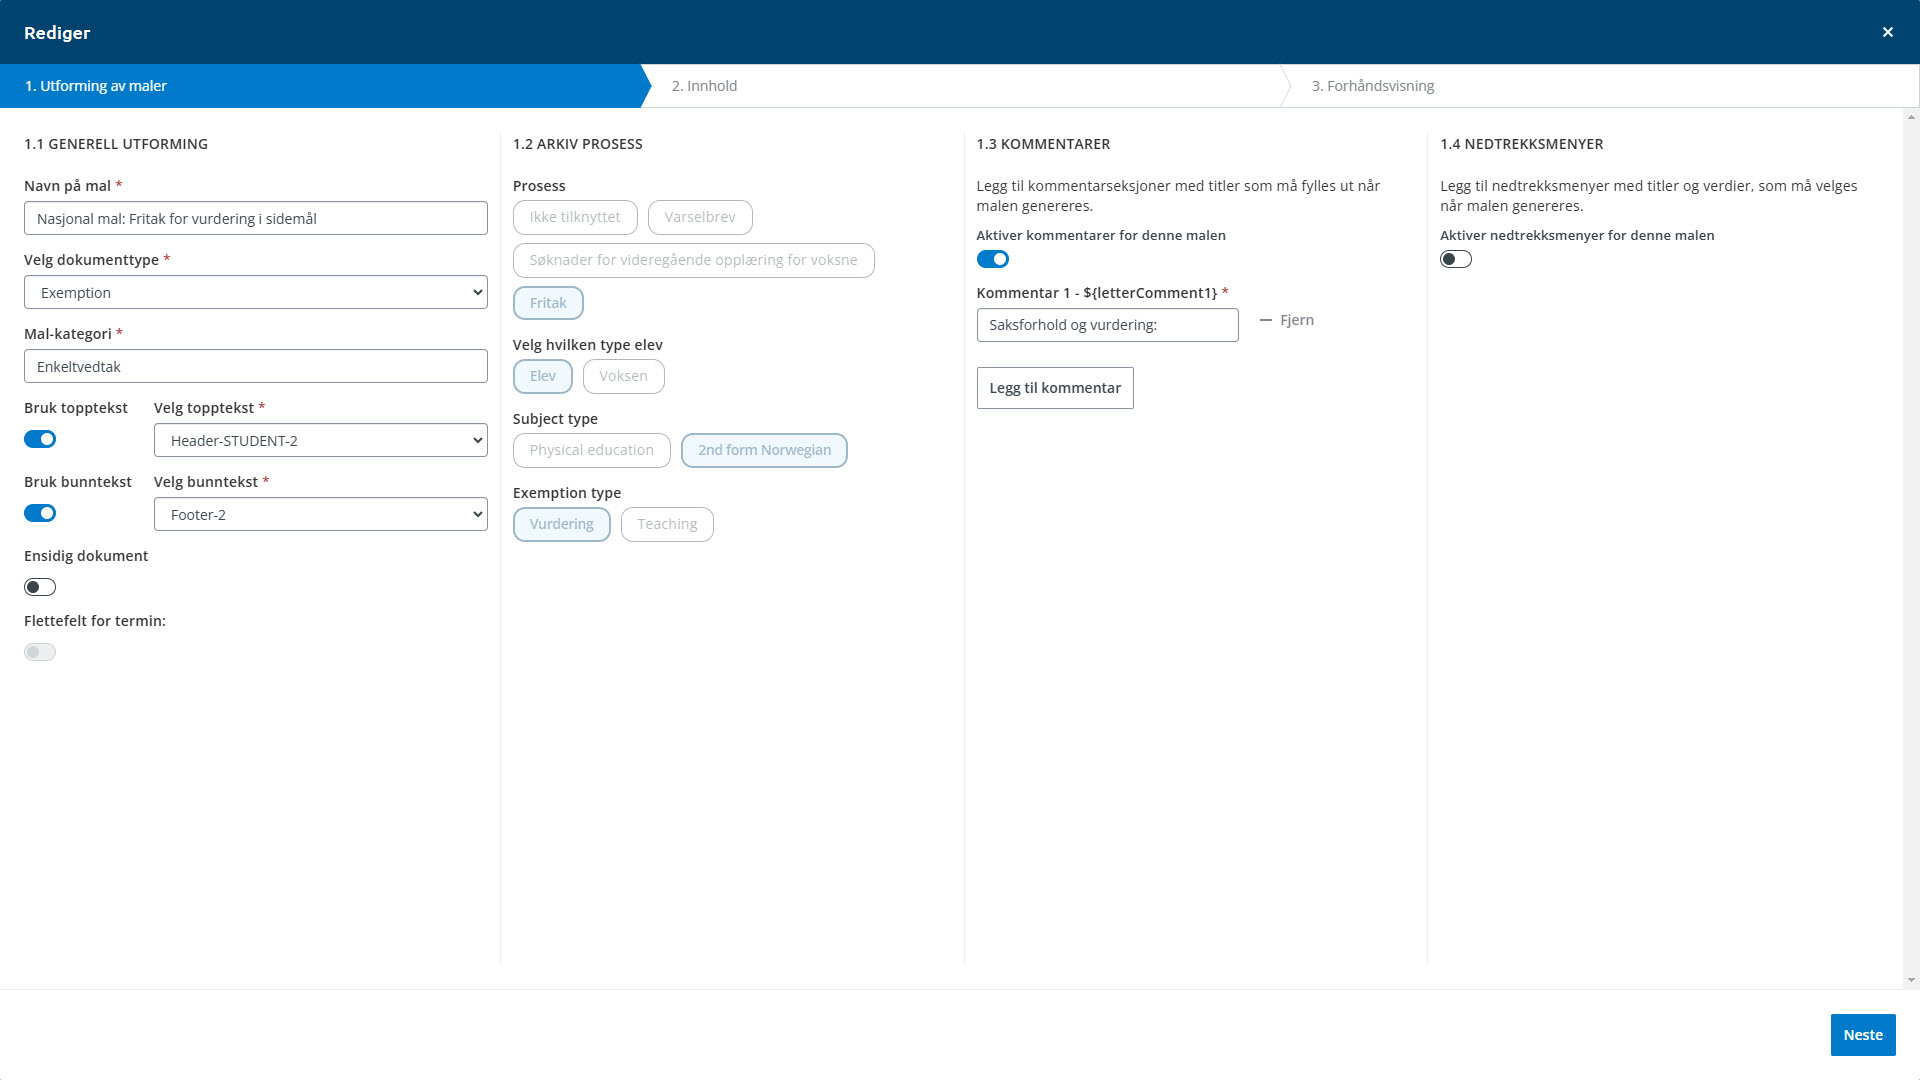Image resolution: width=1920 pixels, height=1080 pixels.
Task: Disable the Aktiver kommentarer toggle
Action: [x=992, y=259]
